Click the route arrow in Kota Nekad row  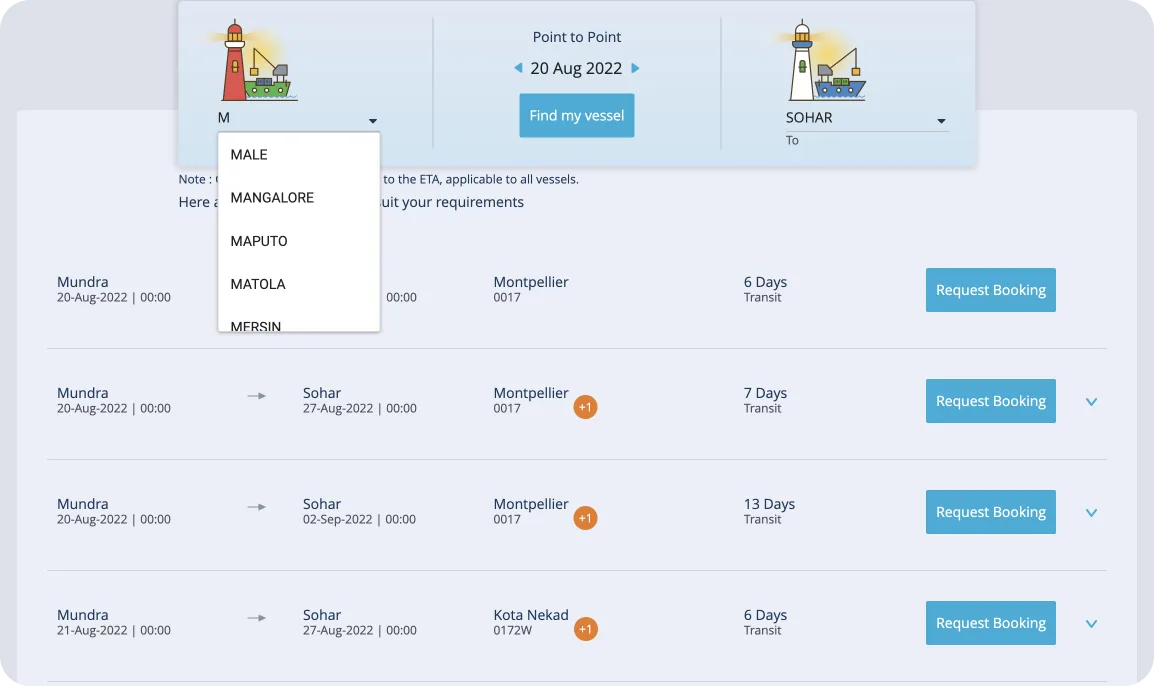click(256, 618)
